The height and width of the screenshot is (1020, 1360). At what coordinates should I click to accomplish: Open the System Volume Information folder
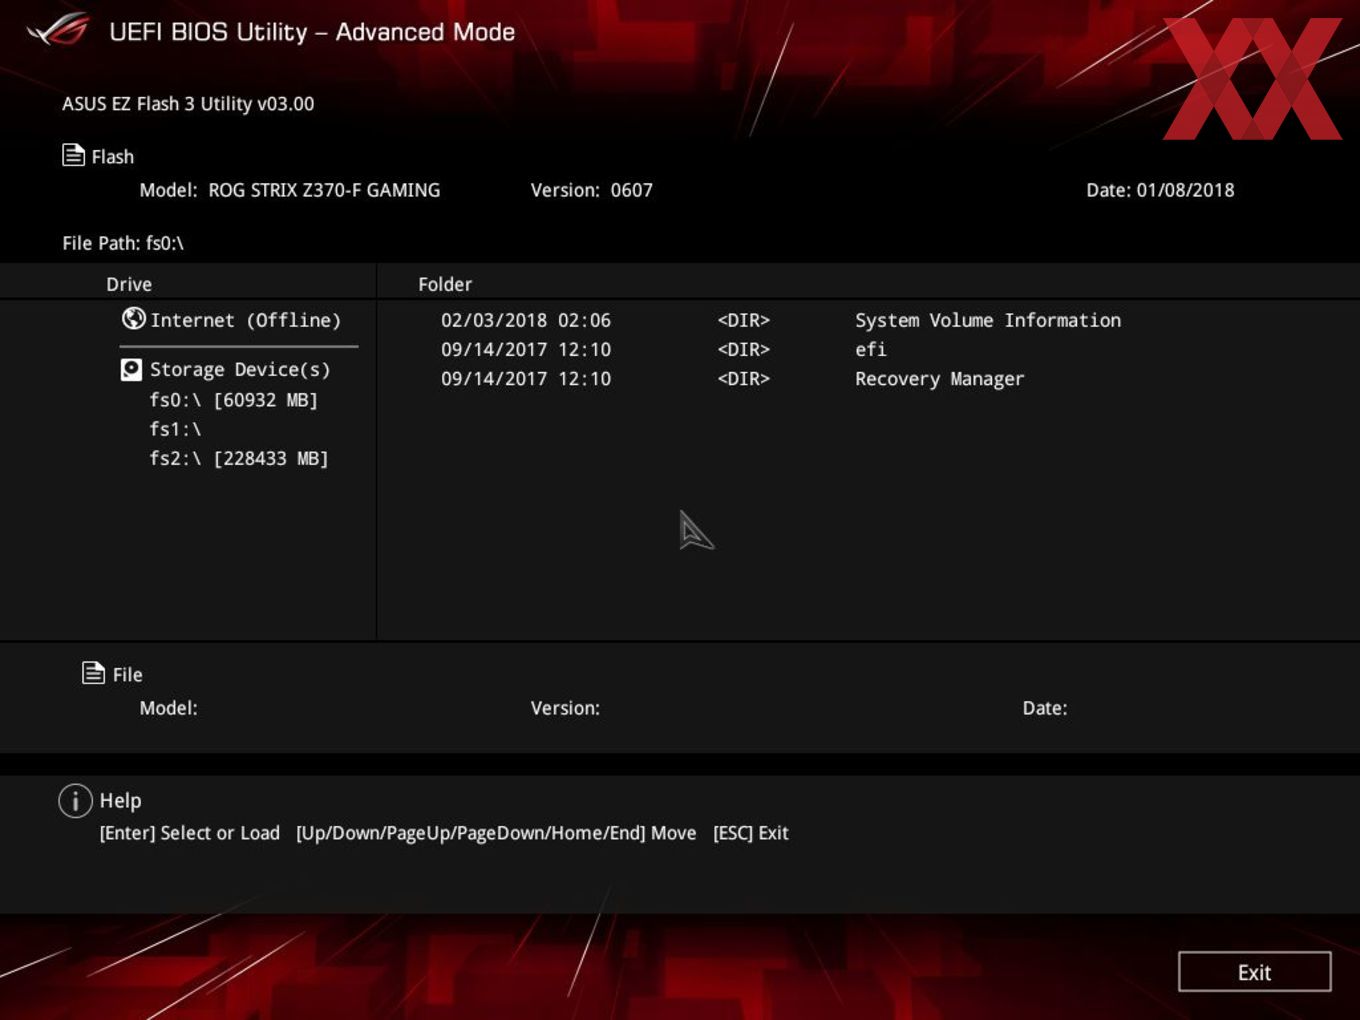[988, 320]
